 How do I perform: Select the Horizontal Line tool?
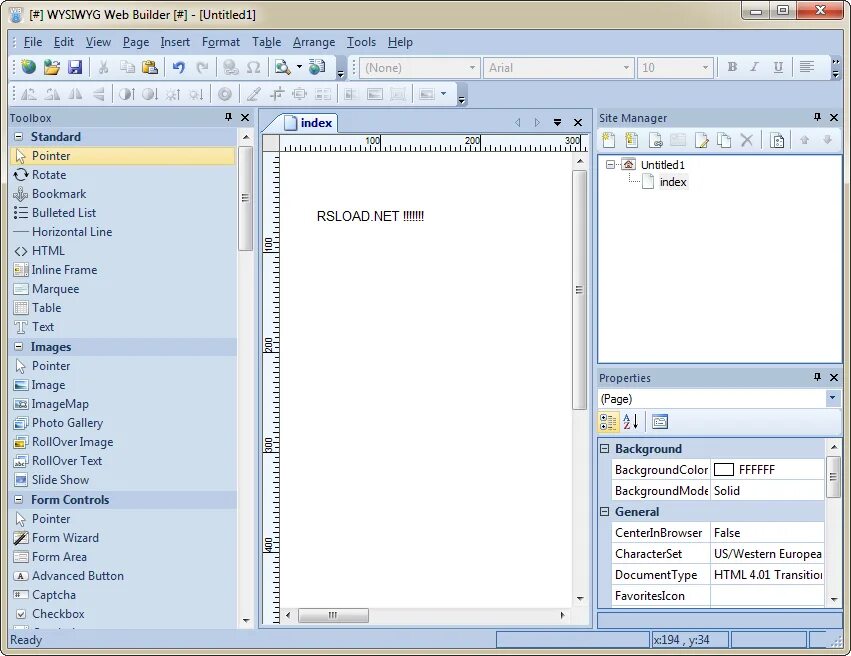click(x=123, y=232)
